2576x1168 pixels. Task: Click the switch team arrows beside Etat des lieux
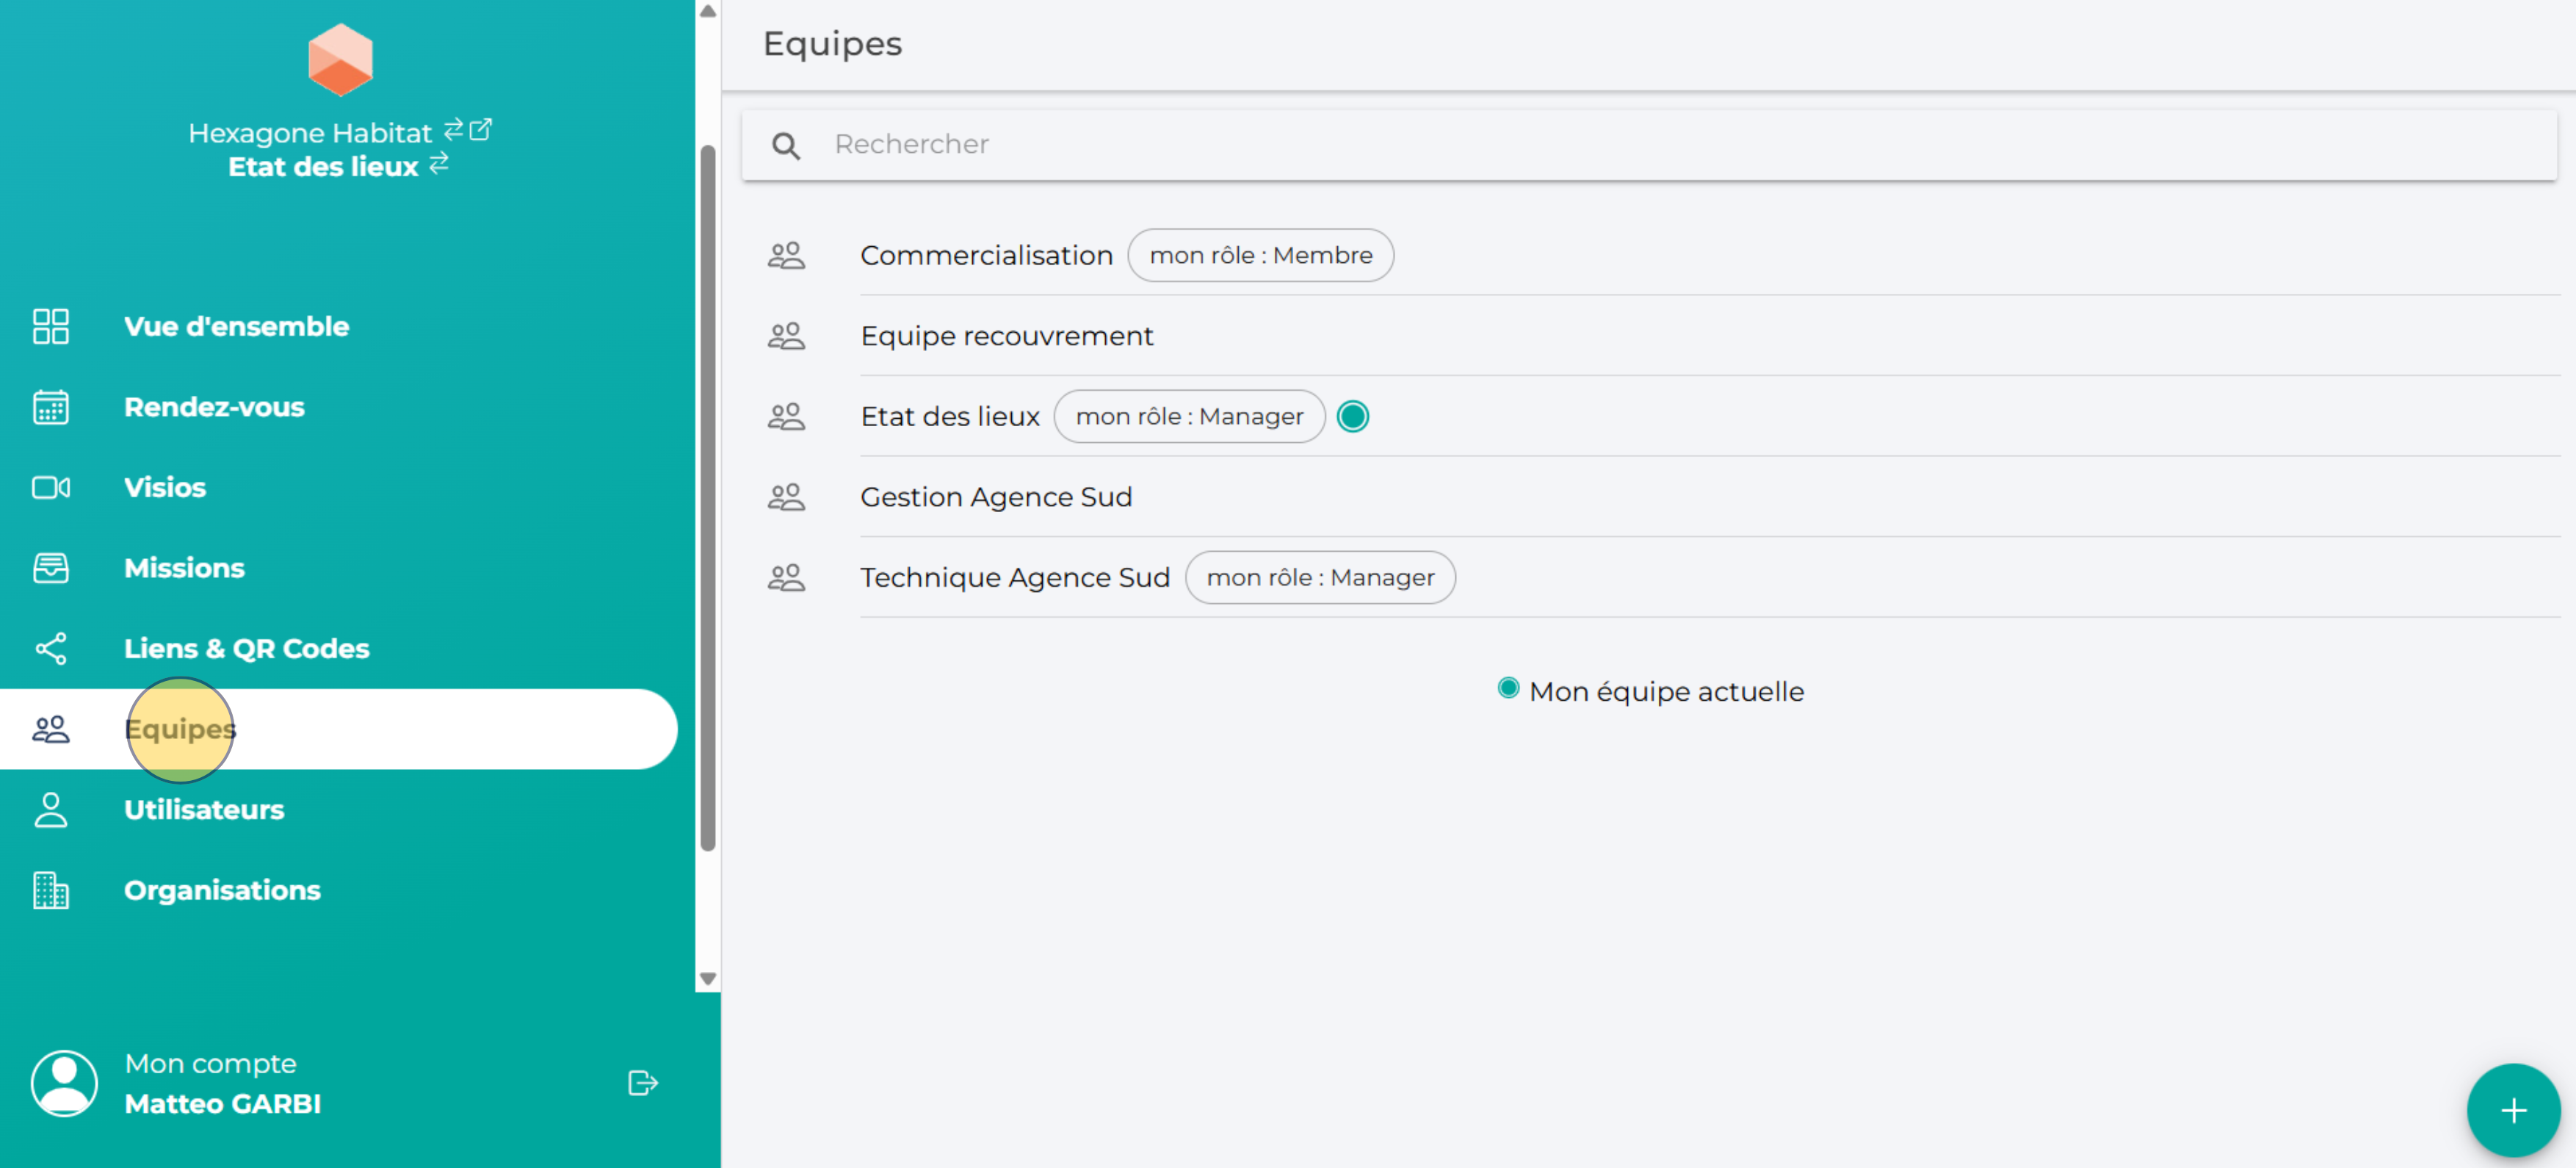pos(439,164)
